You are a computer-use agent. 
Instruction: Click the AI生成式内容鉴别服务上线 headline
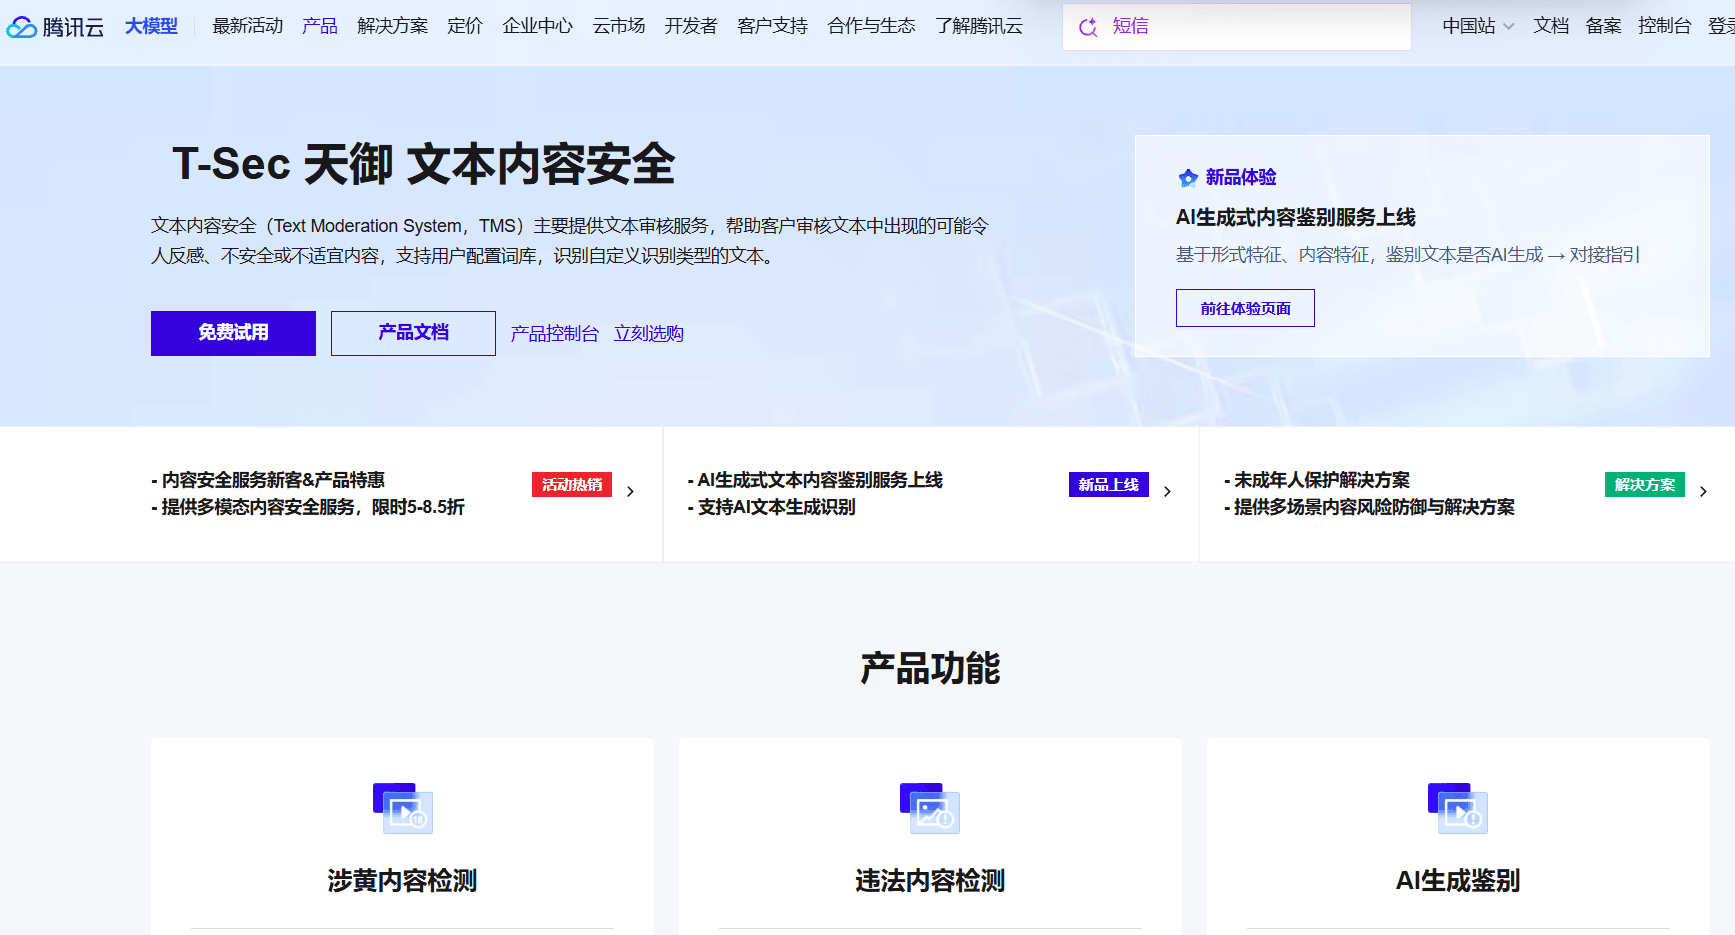pyautogui.click(x=1296, y=217)
